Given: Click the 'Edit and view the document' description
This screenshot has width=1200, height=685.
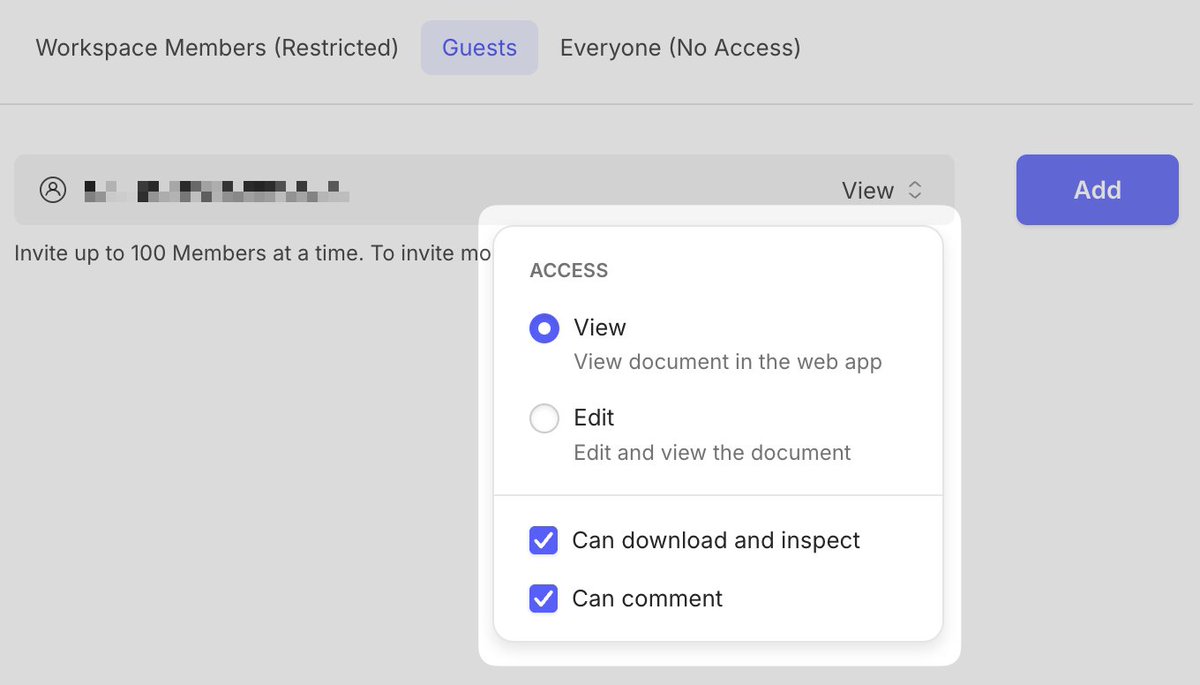Looking at the screenshot, I should [x=712, y=453].
